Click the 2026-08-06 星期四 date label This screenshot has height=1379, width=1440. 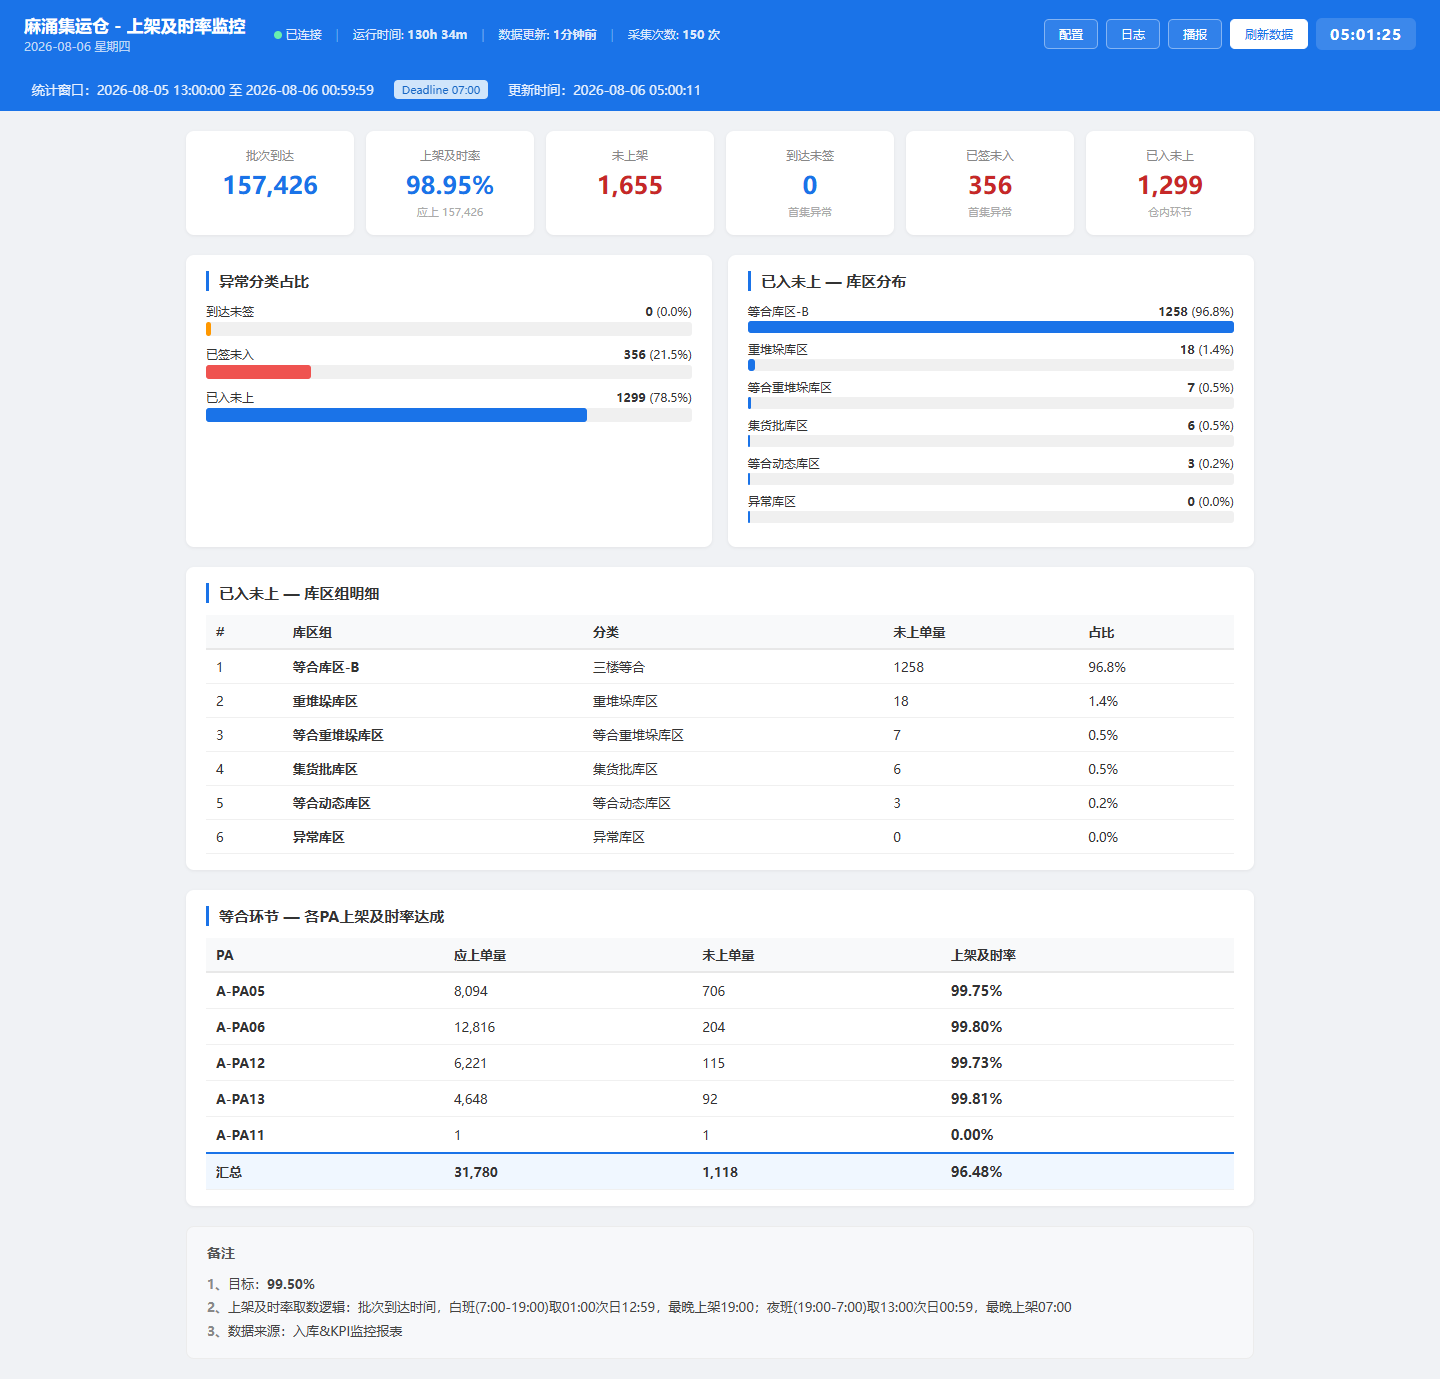click(77, 47)
